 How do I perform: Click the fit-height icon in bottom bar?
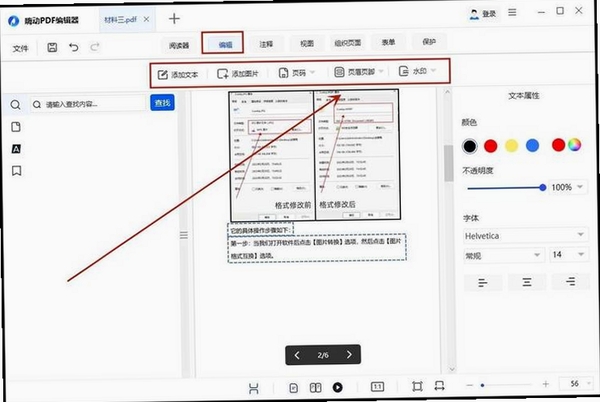click(254, 389)
